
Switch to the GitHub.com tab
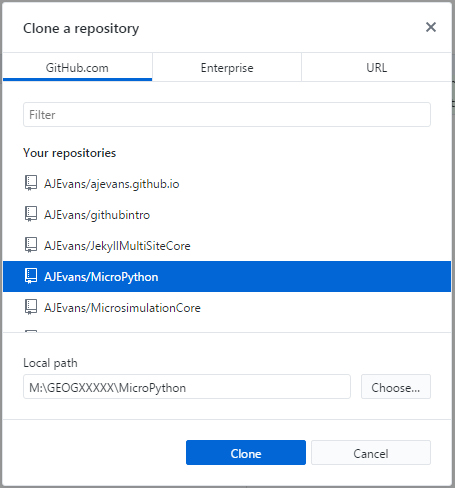pos(77,68)
